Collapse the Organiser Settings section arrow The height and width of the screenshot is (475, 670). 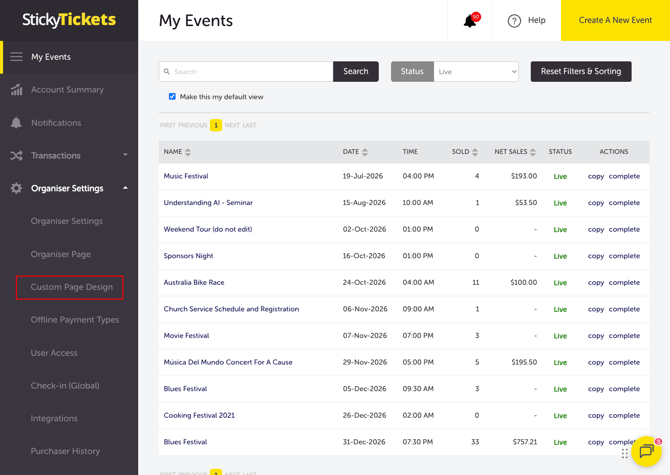pos(125,188)
